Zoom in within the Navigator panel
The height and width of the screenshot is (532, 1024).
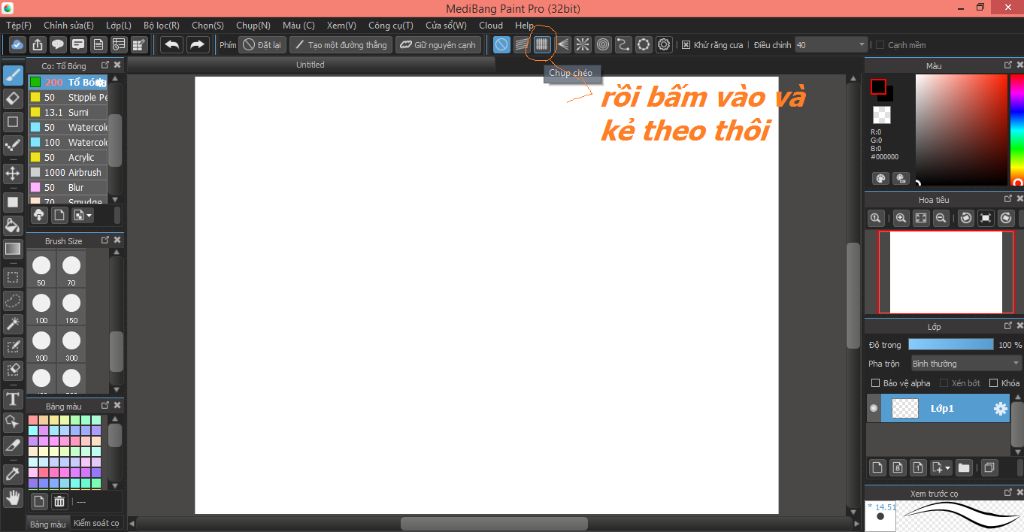click(x=901, y=218)
